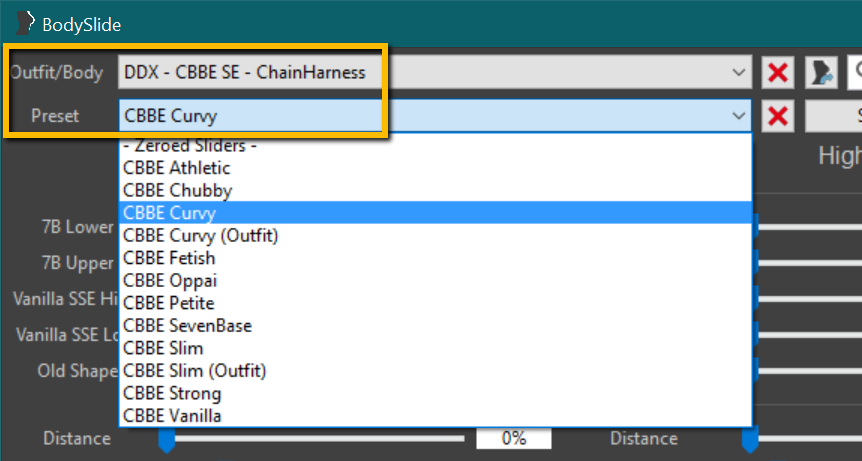This screenshot has height=461, width=862.
Task: Select the Zeroed Sliders preset
Action: click(435, 146)
